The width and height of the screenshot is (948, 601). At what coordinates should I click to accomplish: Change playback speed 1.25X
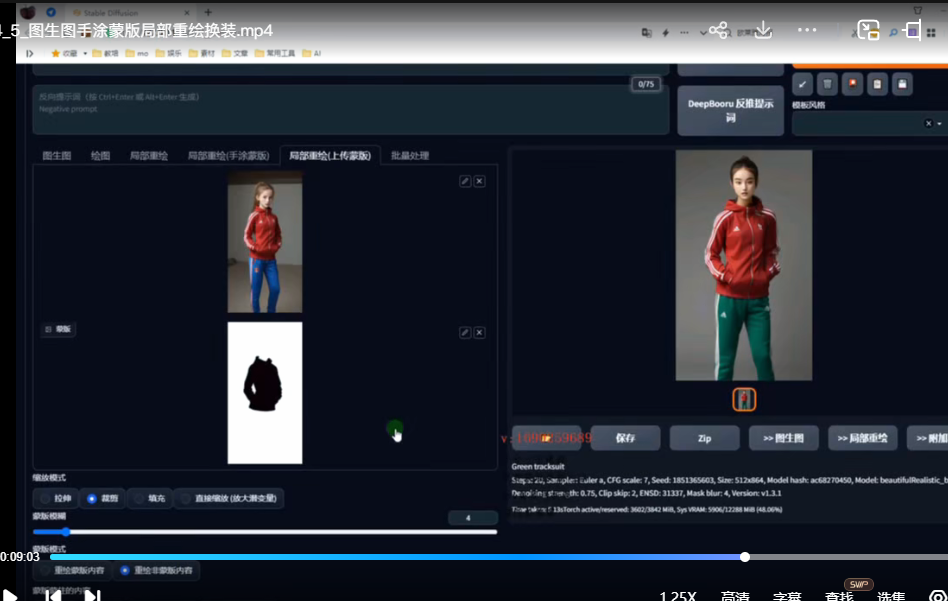[x=678, y=596]
